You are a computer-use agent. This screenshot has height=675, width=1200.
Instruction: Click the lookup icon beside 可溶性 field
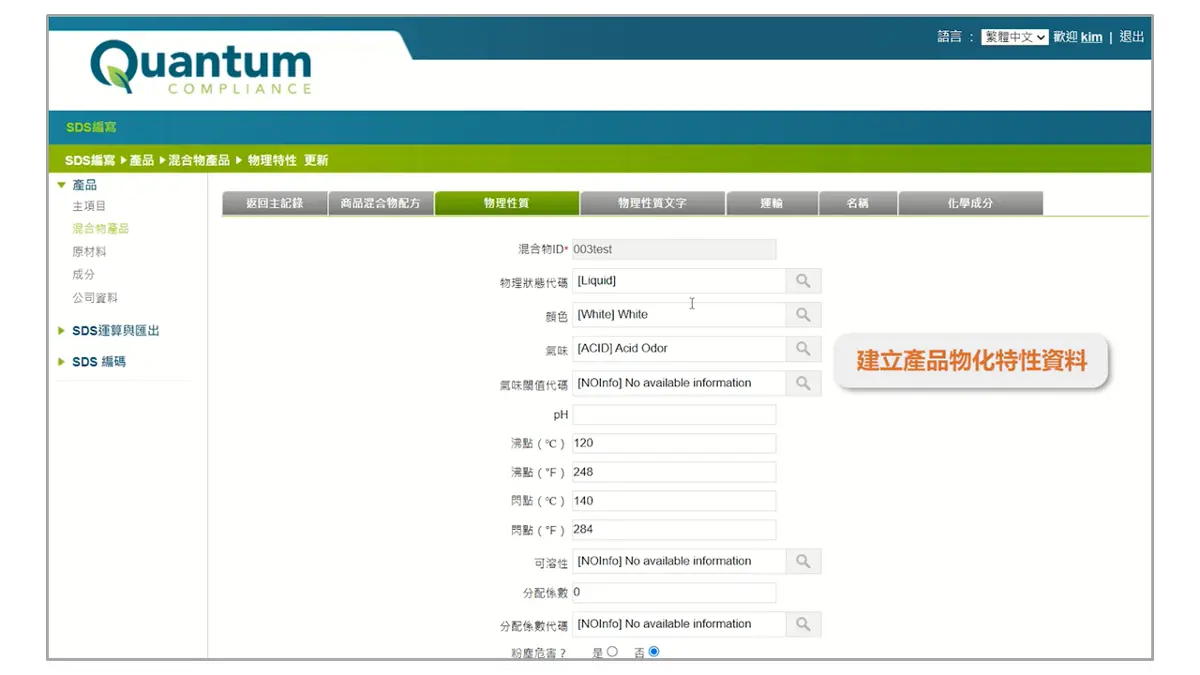point(803,562)
